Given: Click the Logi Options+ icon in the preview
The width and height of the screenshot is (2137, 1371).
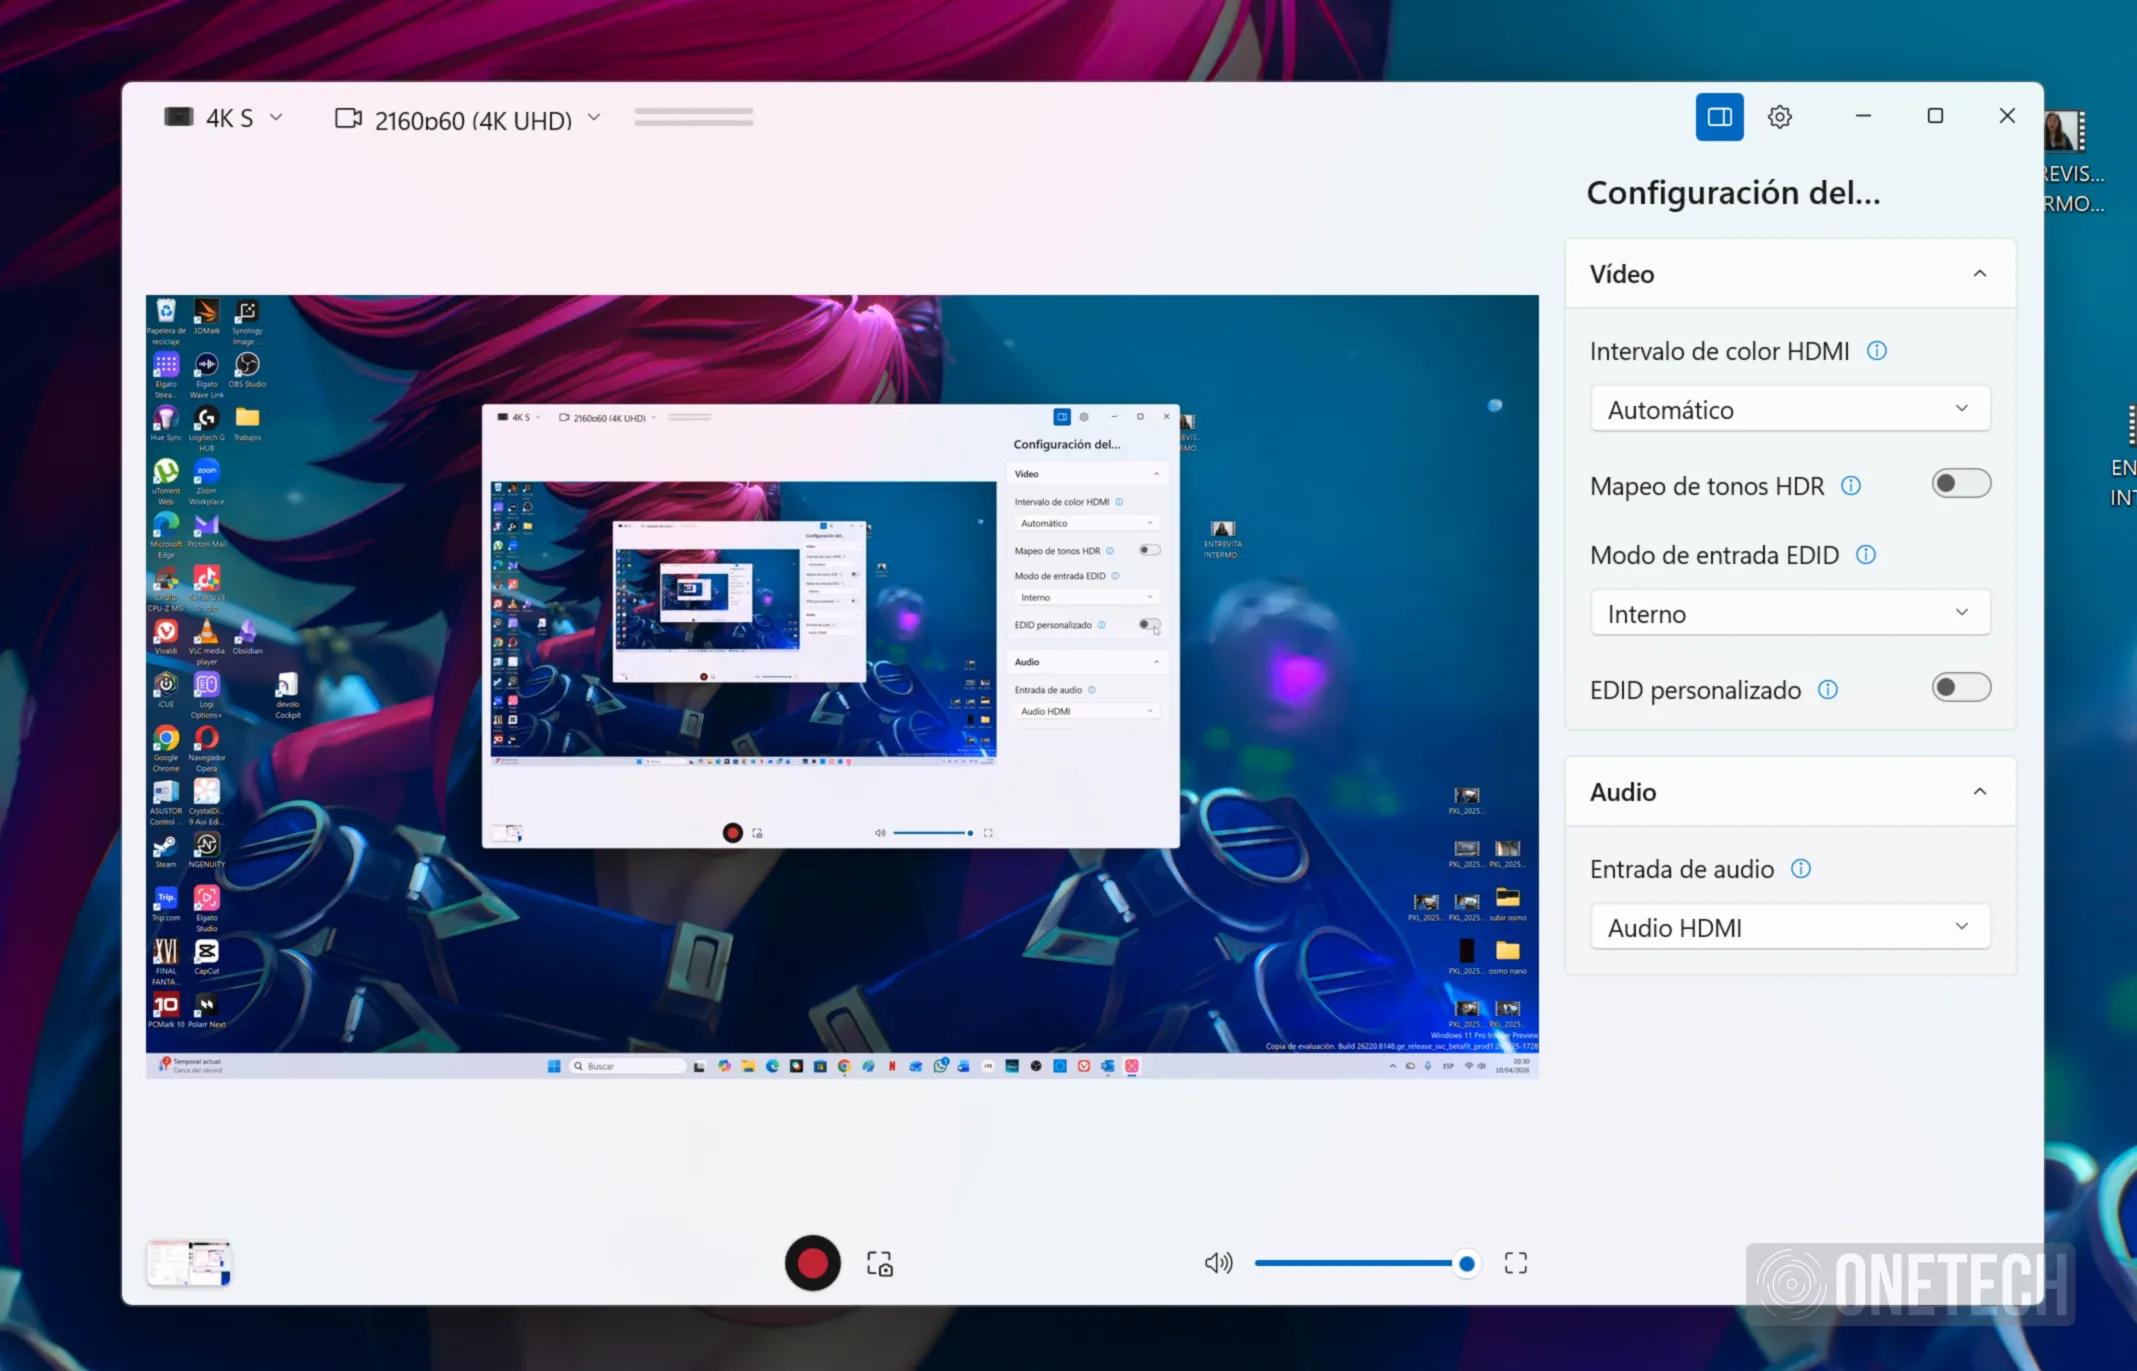Looking at the screenshot, I should (207, 695).
